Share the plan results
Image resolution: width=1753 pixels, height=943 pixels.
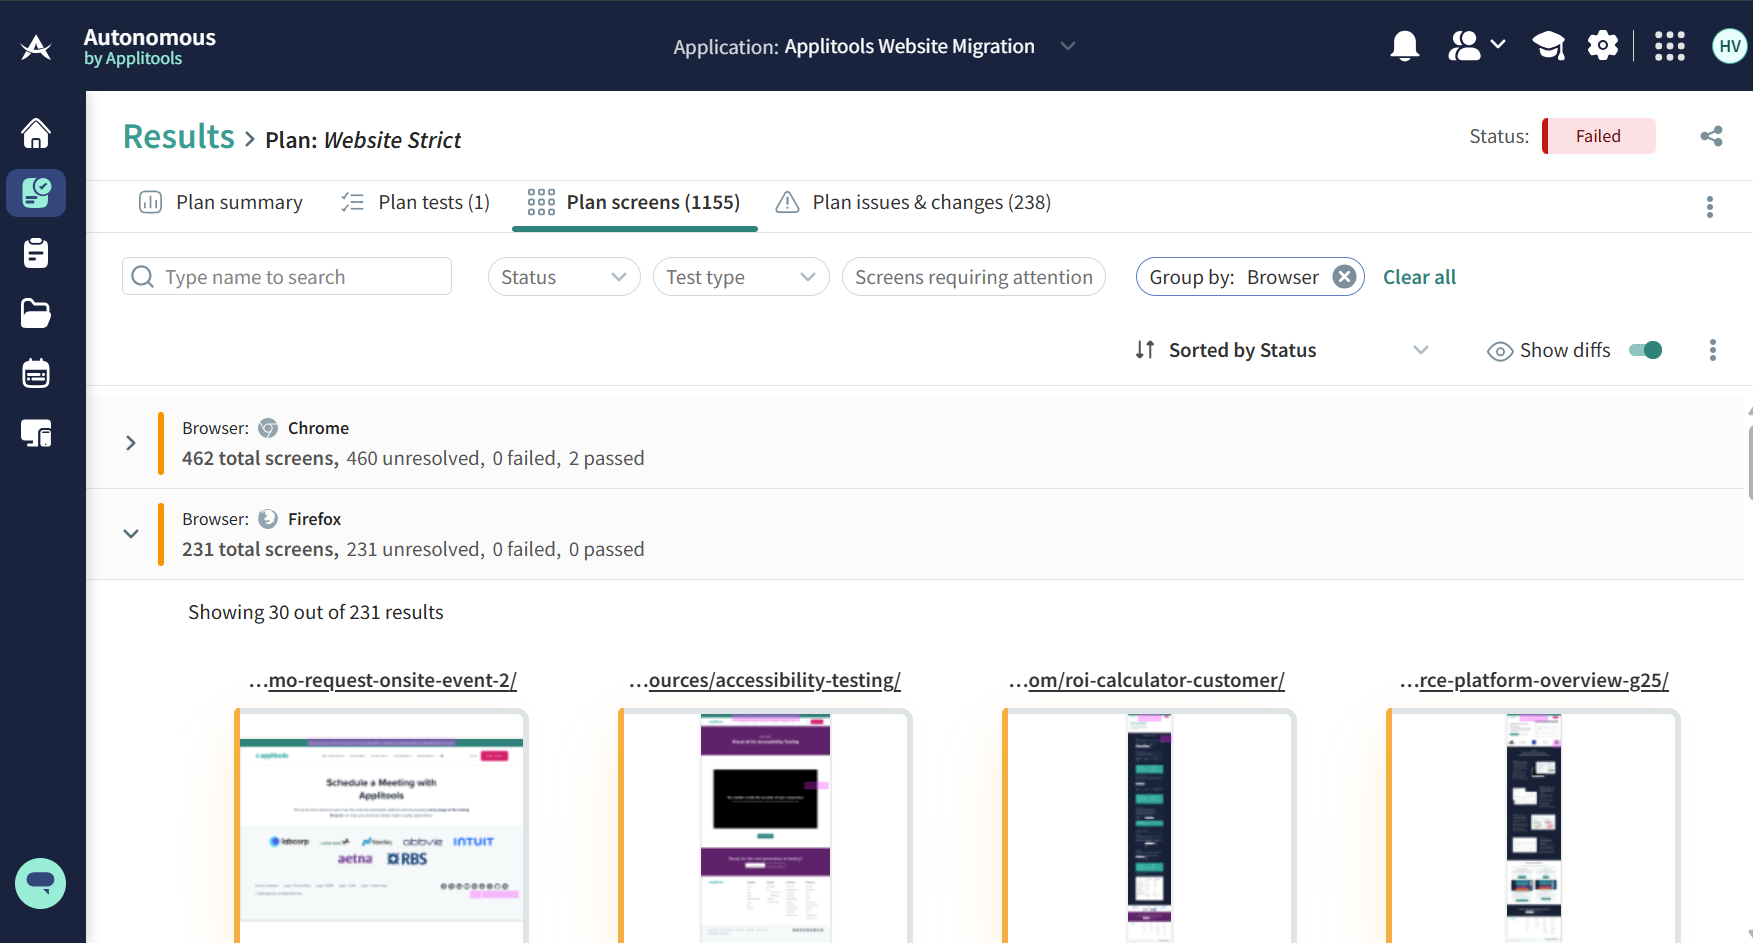coord(1711,136)
